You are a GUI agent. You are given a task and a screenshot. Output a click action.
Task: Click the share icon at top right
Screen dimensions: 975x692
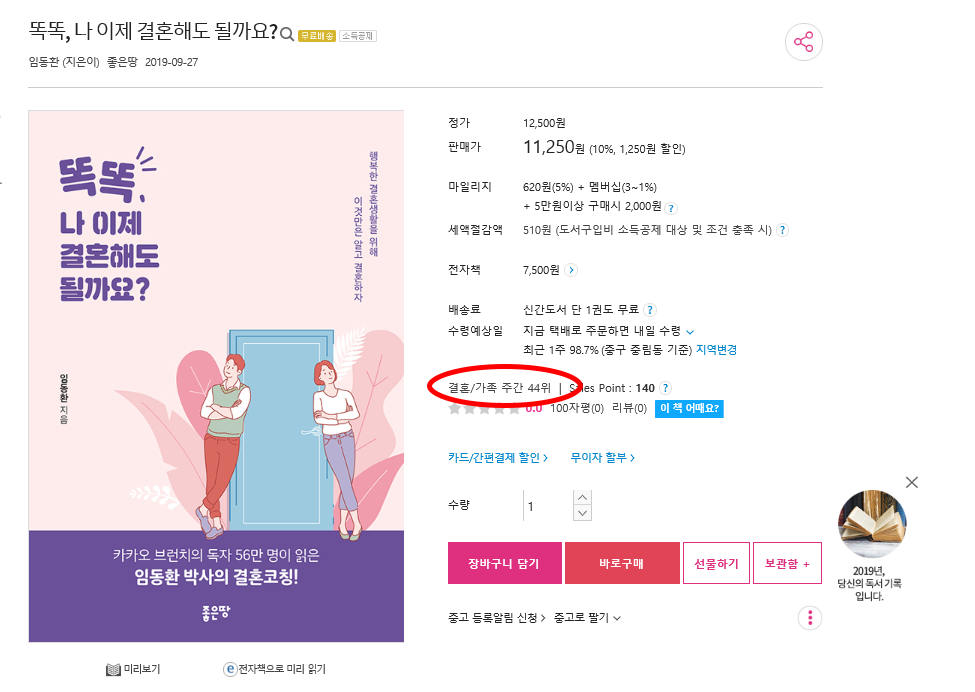click(x=803, y=42)
